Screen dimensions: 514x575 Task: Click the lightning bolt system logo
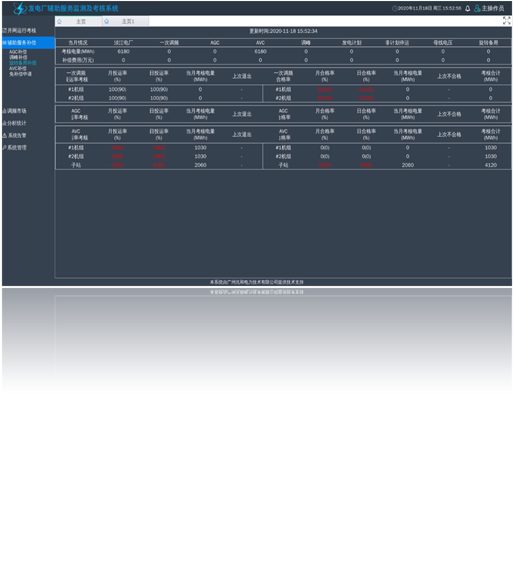pos(19,8)
